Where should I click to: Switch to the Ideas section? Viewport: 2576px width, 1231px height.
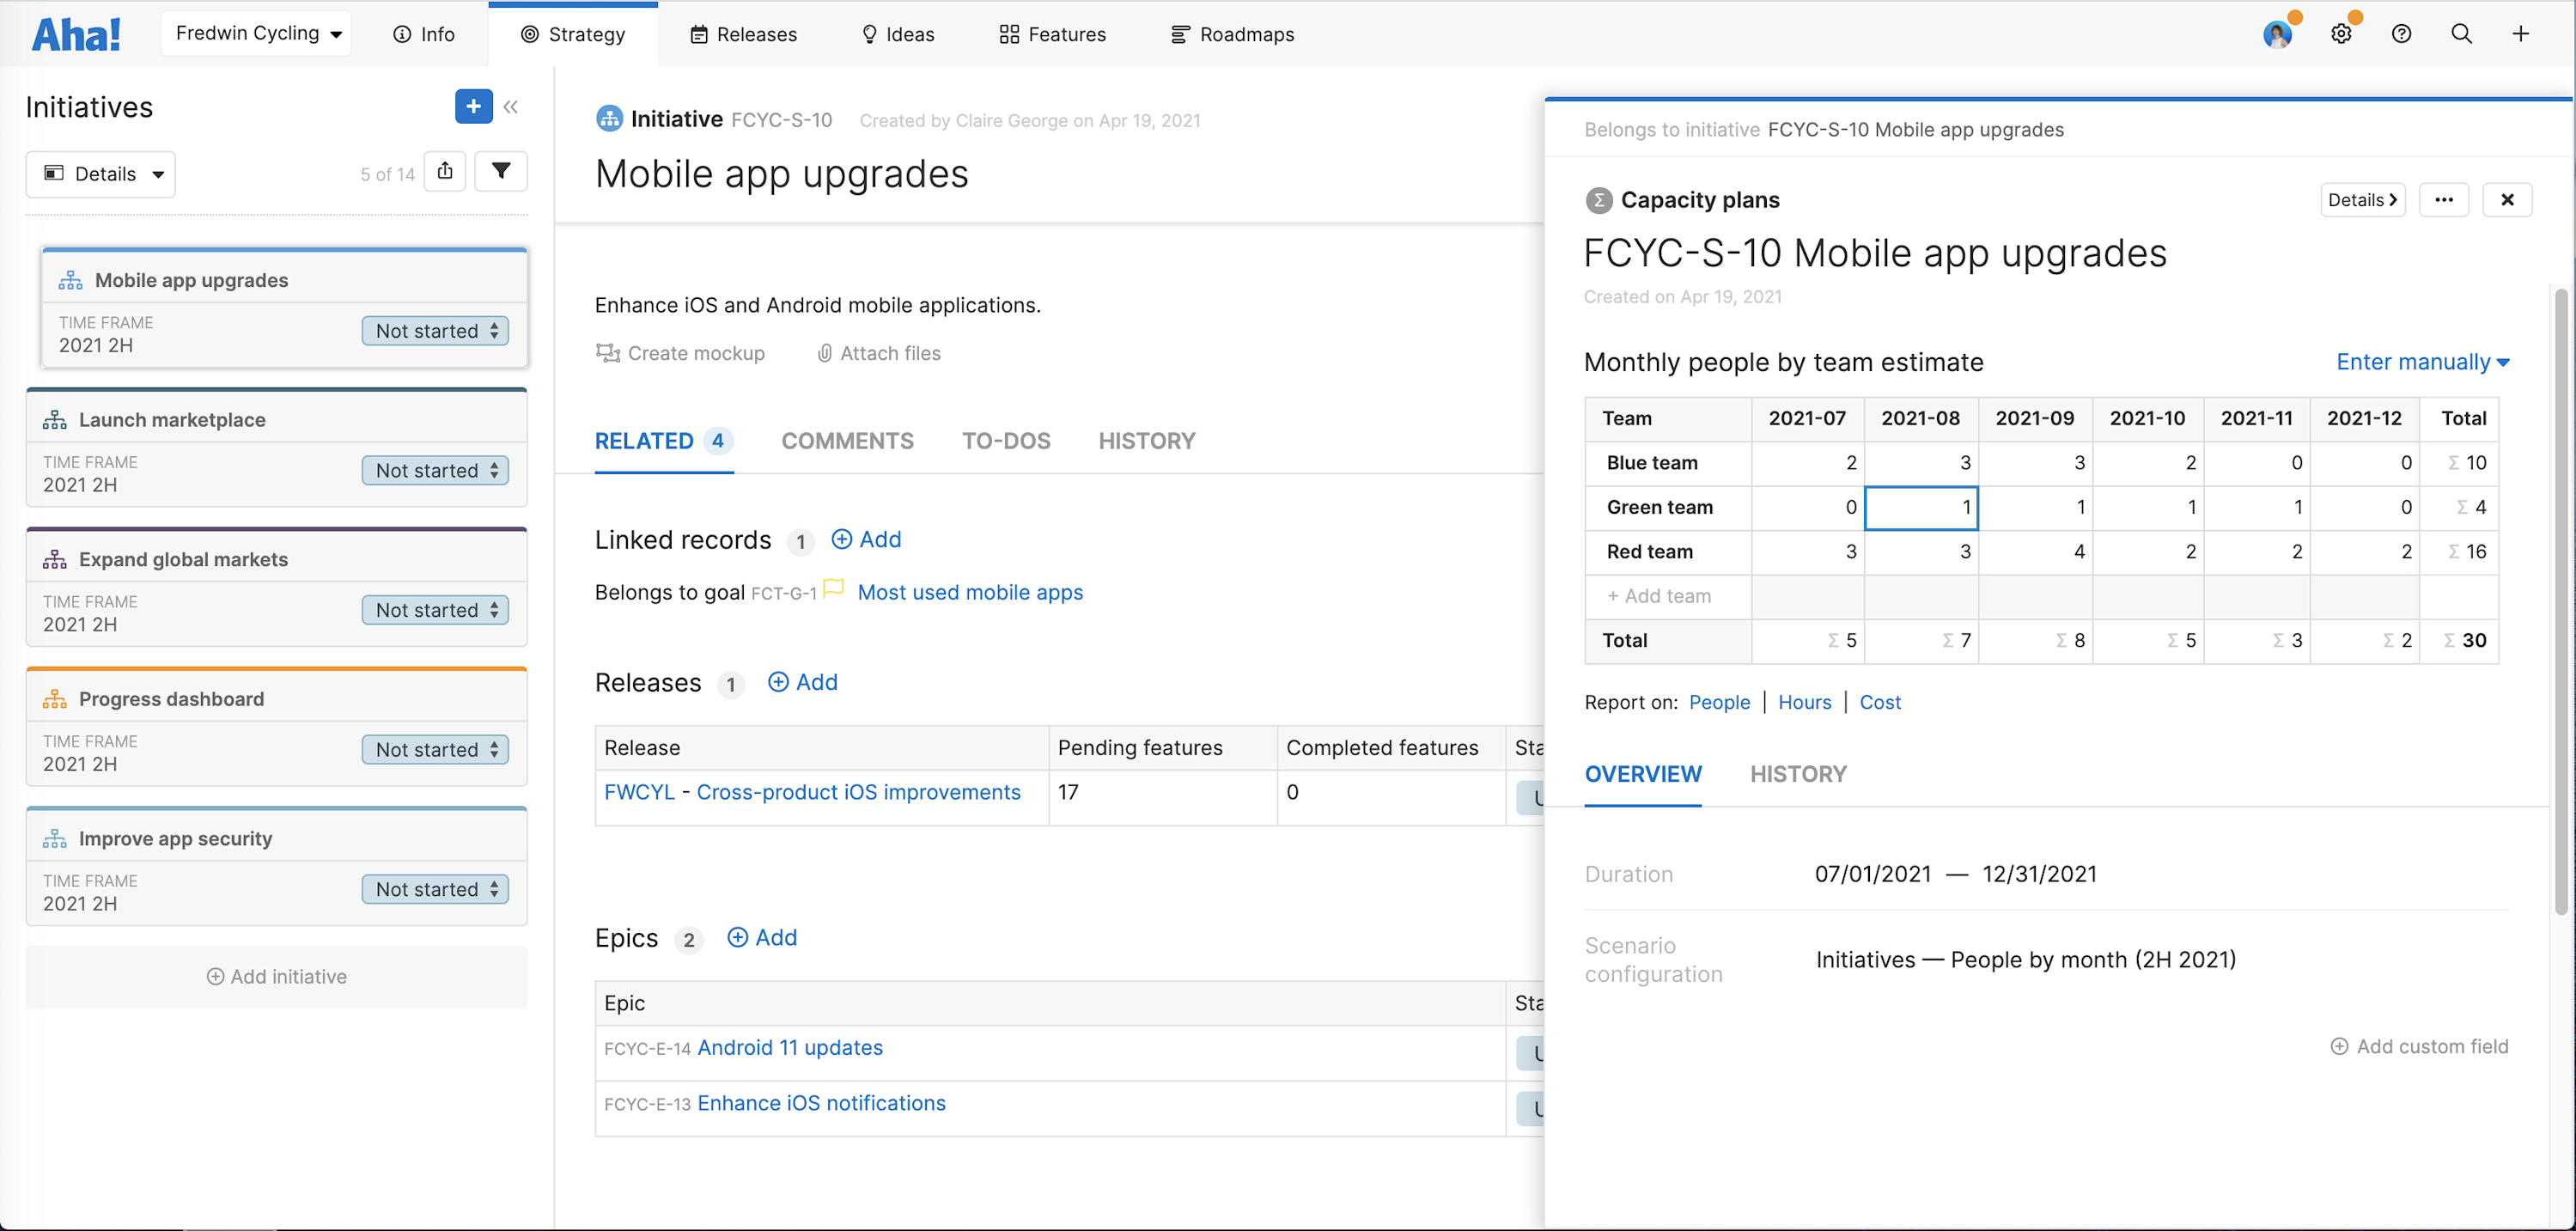(x=897, y=34)
